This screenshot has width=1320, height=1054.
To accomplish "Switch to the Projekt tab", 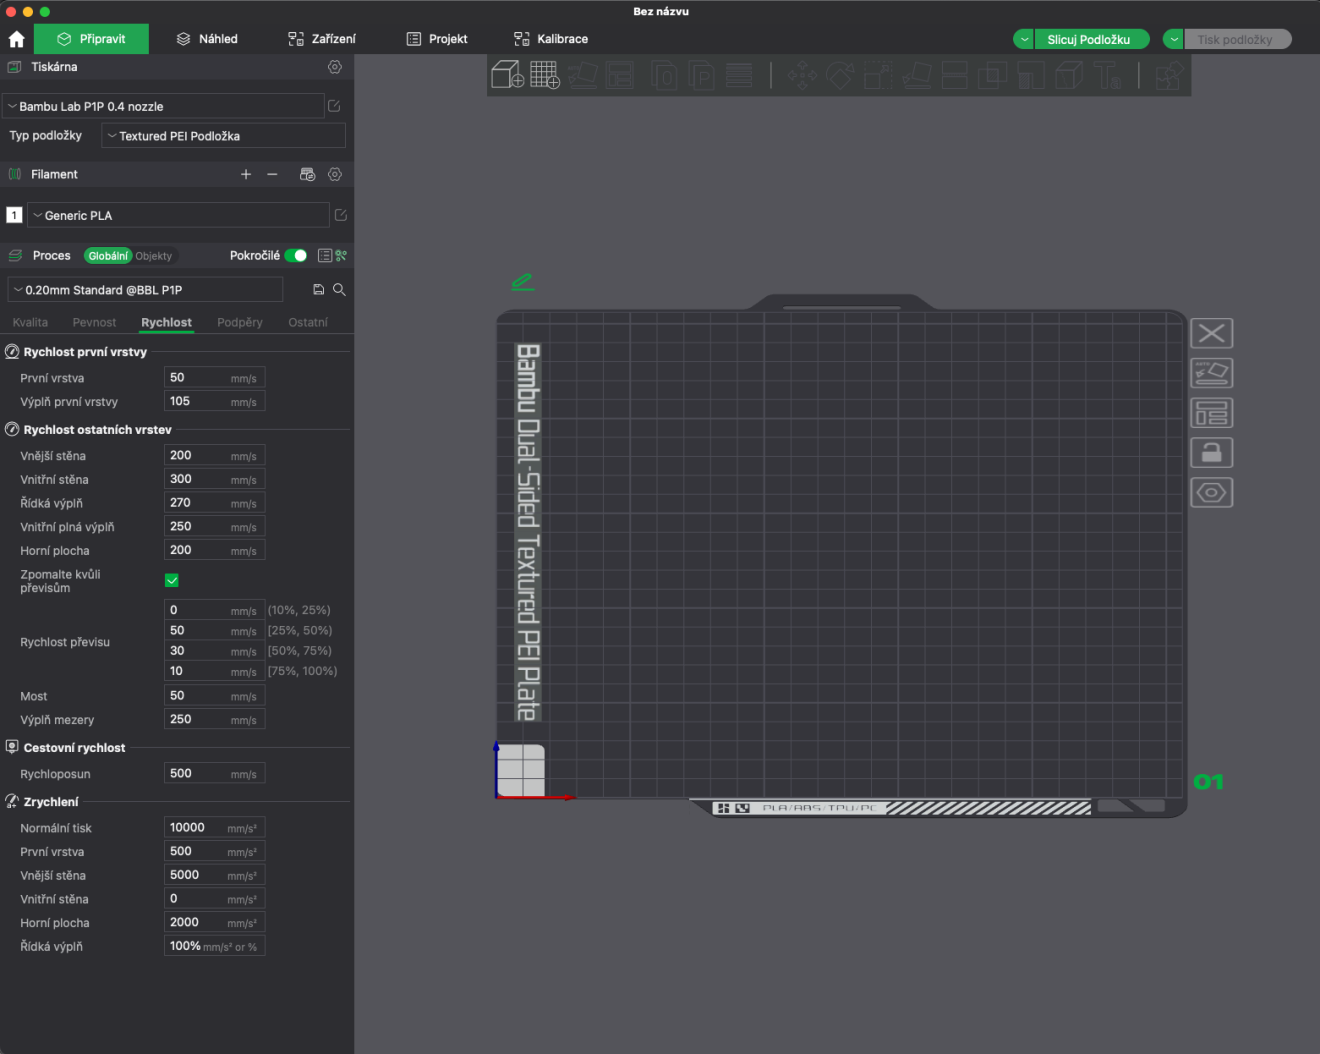I will (x=437, y=39).
